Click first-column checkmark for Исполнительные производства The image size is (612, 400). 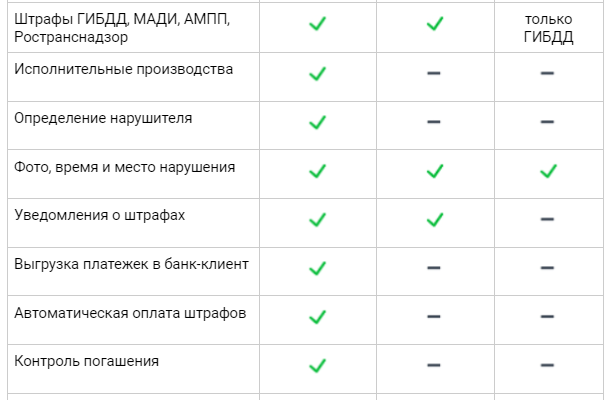(x=318, y=74)
